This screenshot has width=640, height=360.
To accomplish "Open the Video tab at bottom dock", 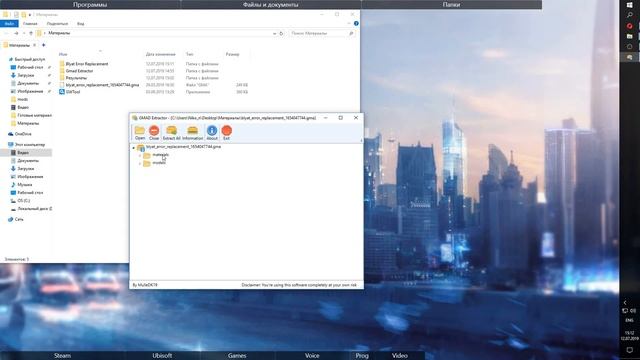I will point(400,356).
